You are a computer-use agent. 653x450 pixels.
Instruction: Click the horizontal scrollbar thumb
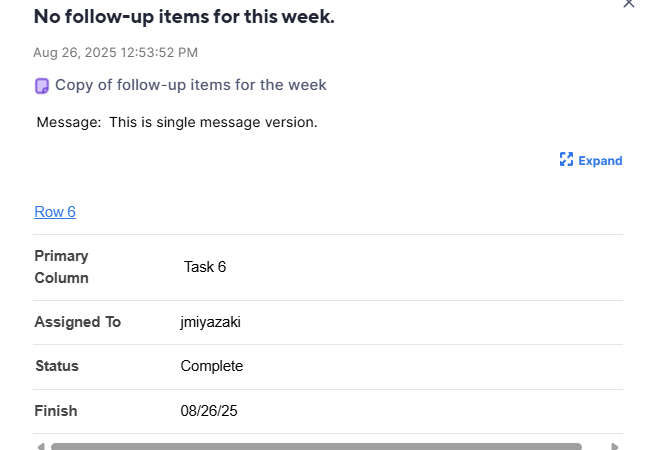point(316,446)
